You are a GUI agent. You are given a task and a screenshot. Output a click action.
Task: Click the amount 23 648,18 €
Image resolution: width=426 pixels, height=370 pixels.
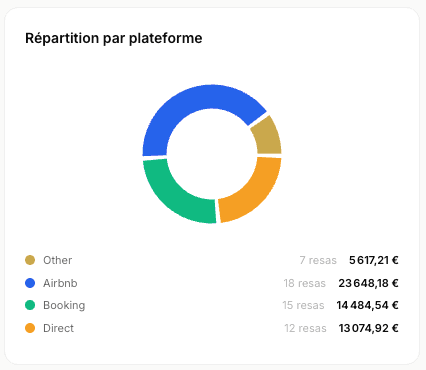368,283
